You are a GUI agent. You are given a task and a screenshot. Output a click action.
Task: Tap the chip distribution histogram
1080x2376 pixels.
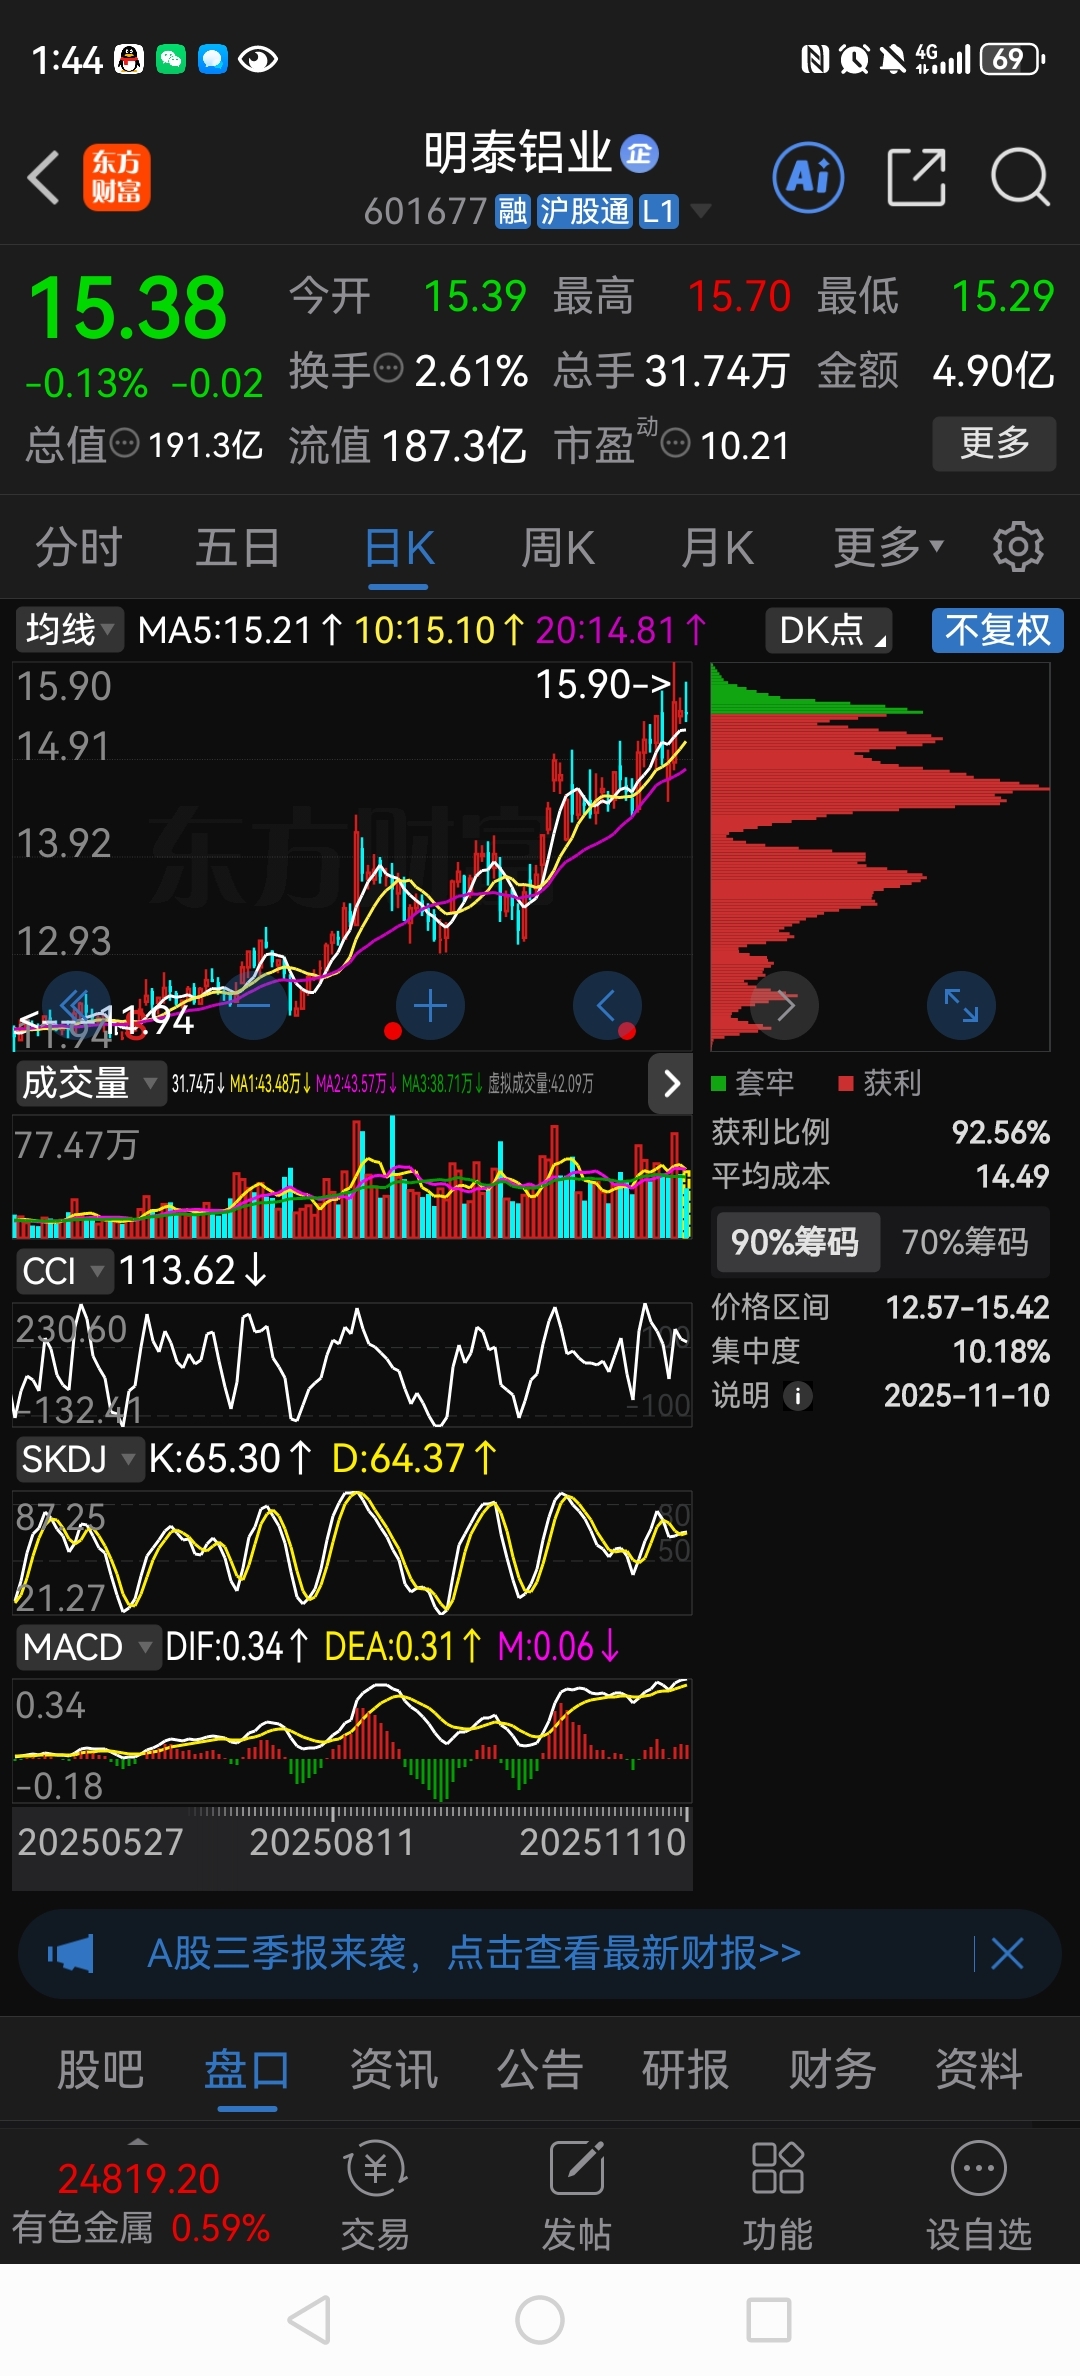click(x=880, y=856)
